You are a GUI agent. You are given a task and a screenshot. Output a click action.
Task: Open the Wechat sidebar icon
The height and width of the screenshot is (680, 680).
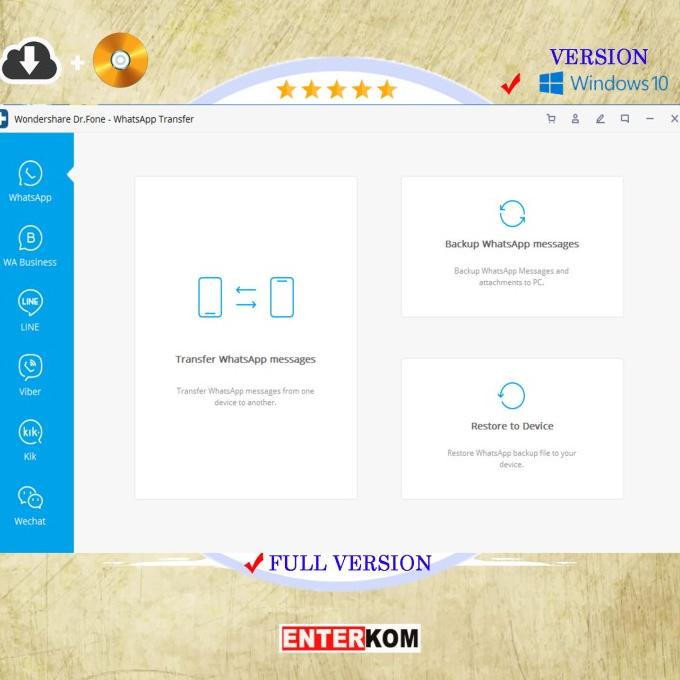coord(30,497)
